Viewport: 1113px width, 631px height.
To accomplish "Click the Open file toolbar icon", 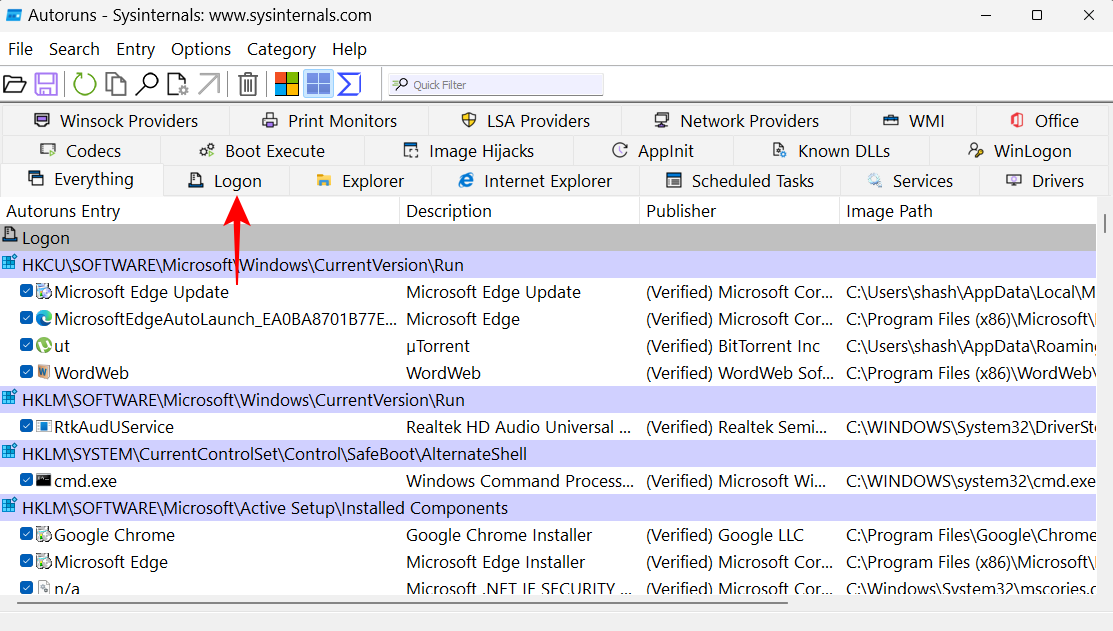I will (15, 84).
